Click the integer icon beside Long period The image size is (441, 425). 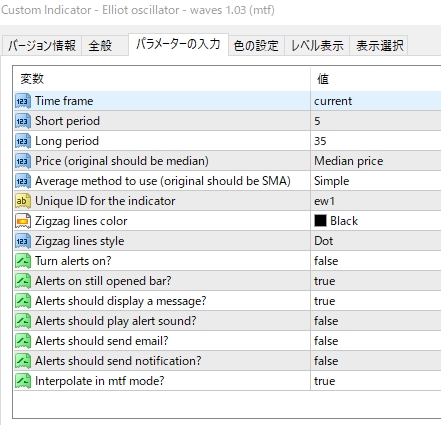point(23,141)
